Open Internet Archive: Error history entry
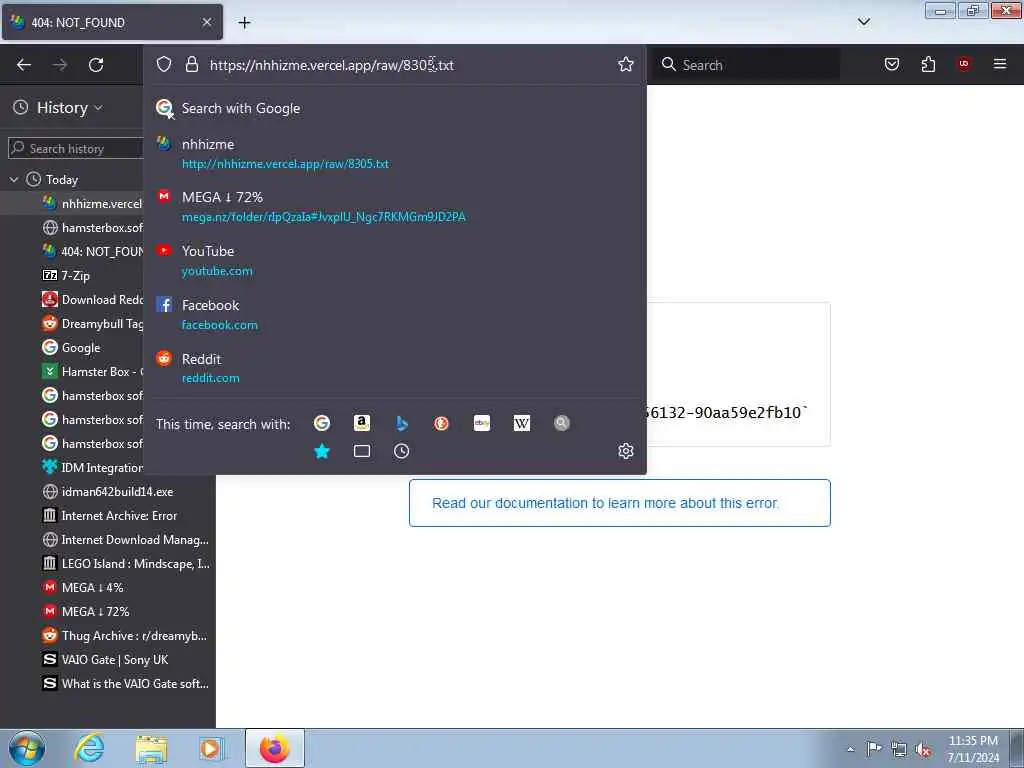The width and height of the screenshot is (1024, 768). pos(110,515)
